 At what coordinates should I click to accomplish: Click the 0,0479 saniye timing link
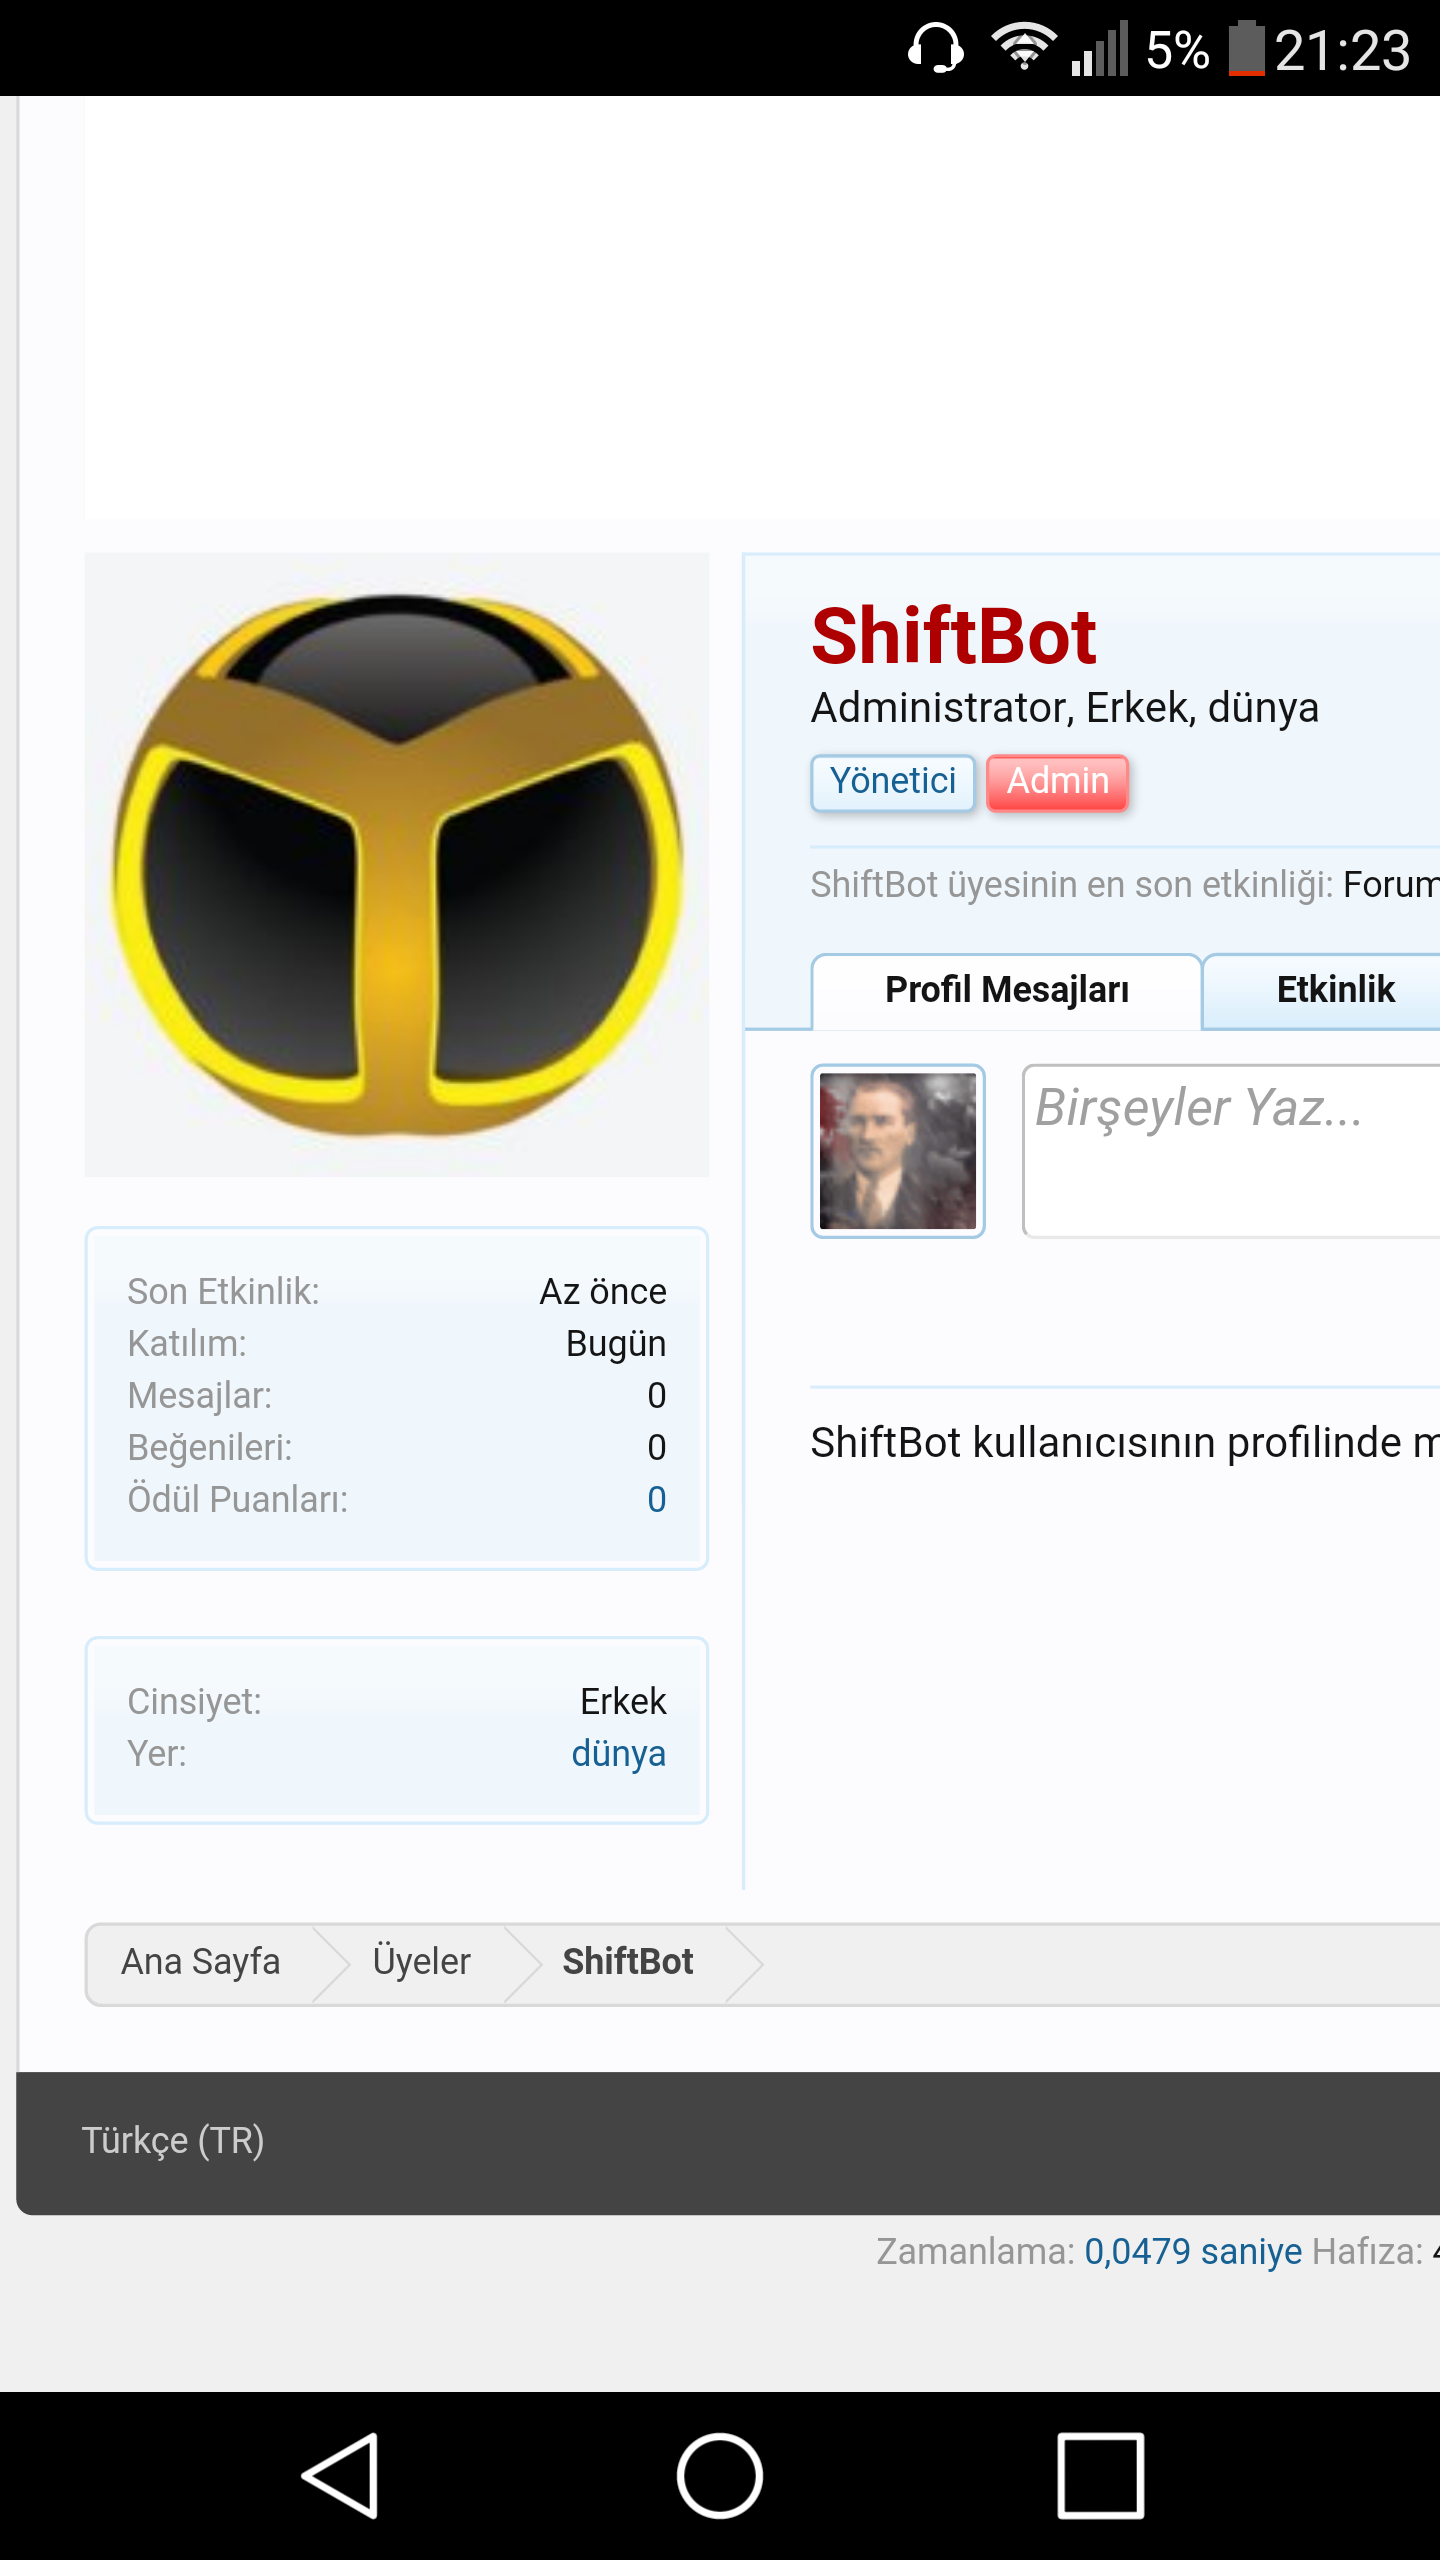coord(1193,2251)
